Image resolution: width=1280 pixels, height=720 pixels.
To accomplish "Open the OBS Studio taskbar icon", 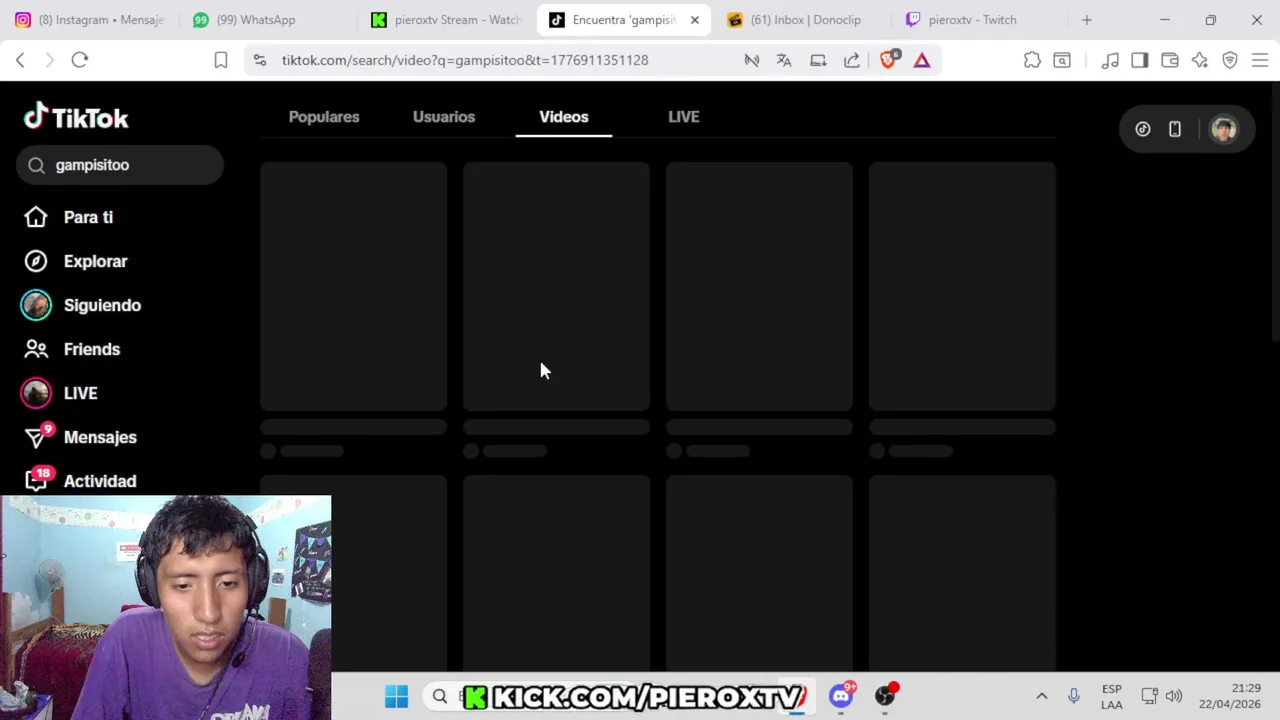I will tap(885, 696).
